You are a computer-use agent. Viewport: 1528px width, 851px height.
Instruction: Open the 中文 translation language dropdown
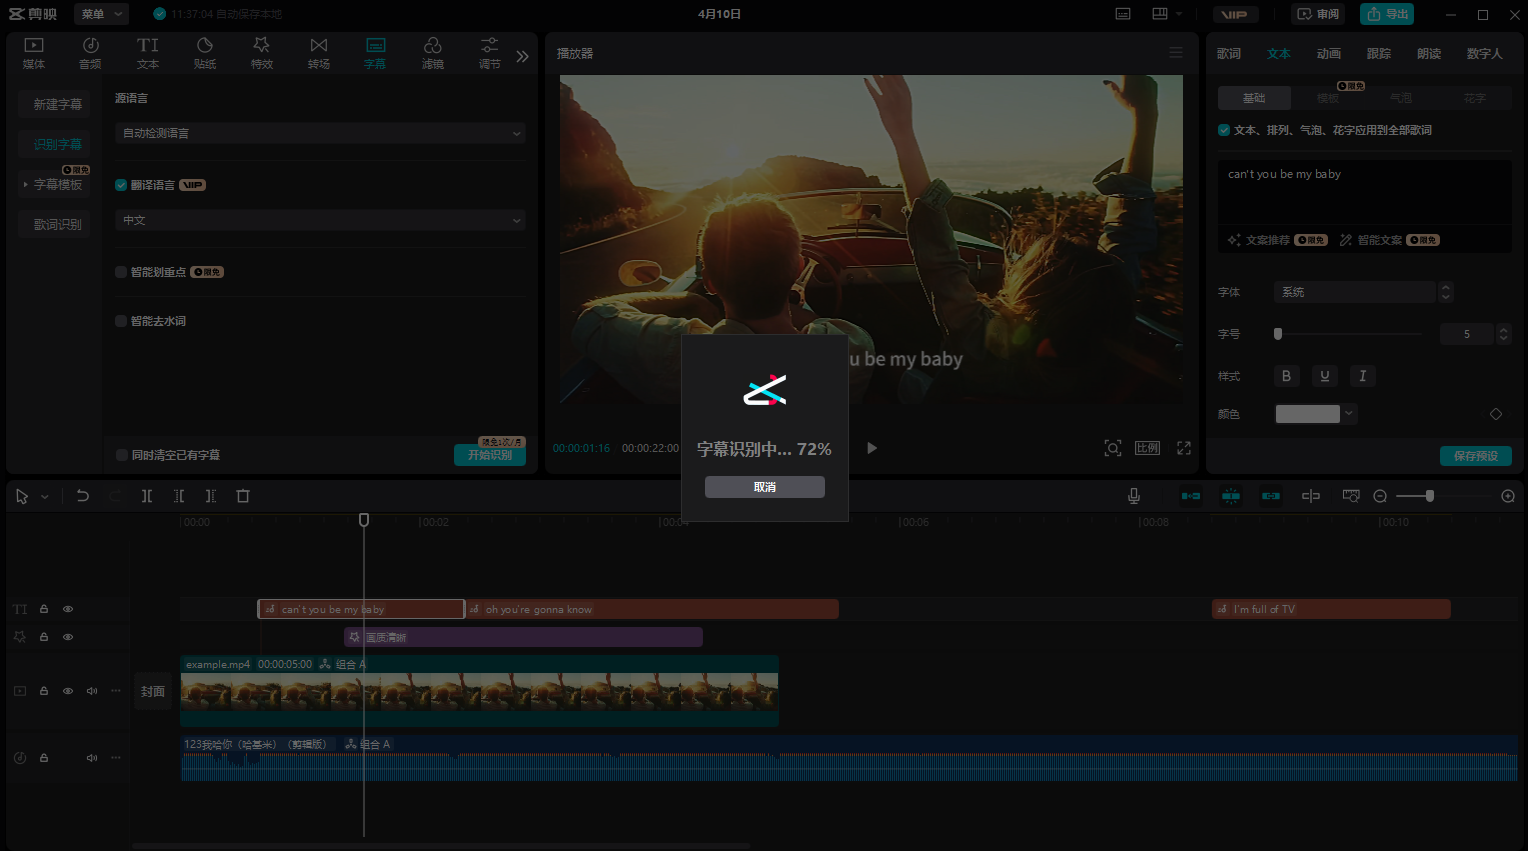click(x=320, y=220)
